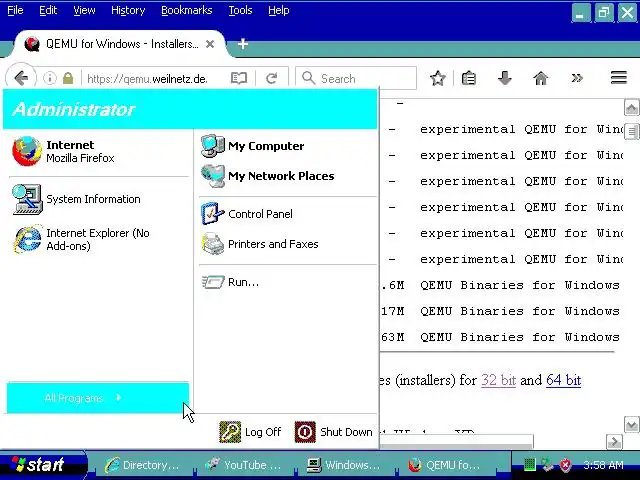The image size is (640, 480).
Task: Enter reader view via the book icon
Action: 239,78
